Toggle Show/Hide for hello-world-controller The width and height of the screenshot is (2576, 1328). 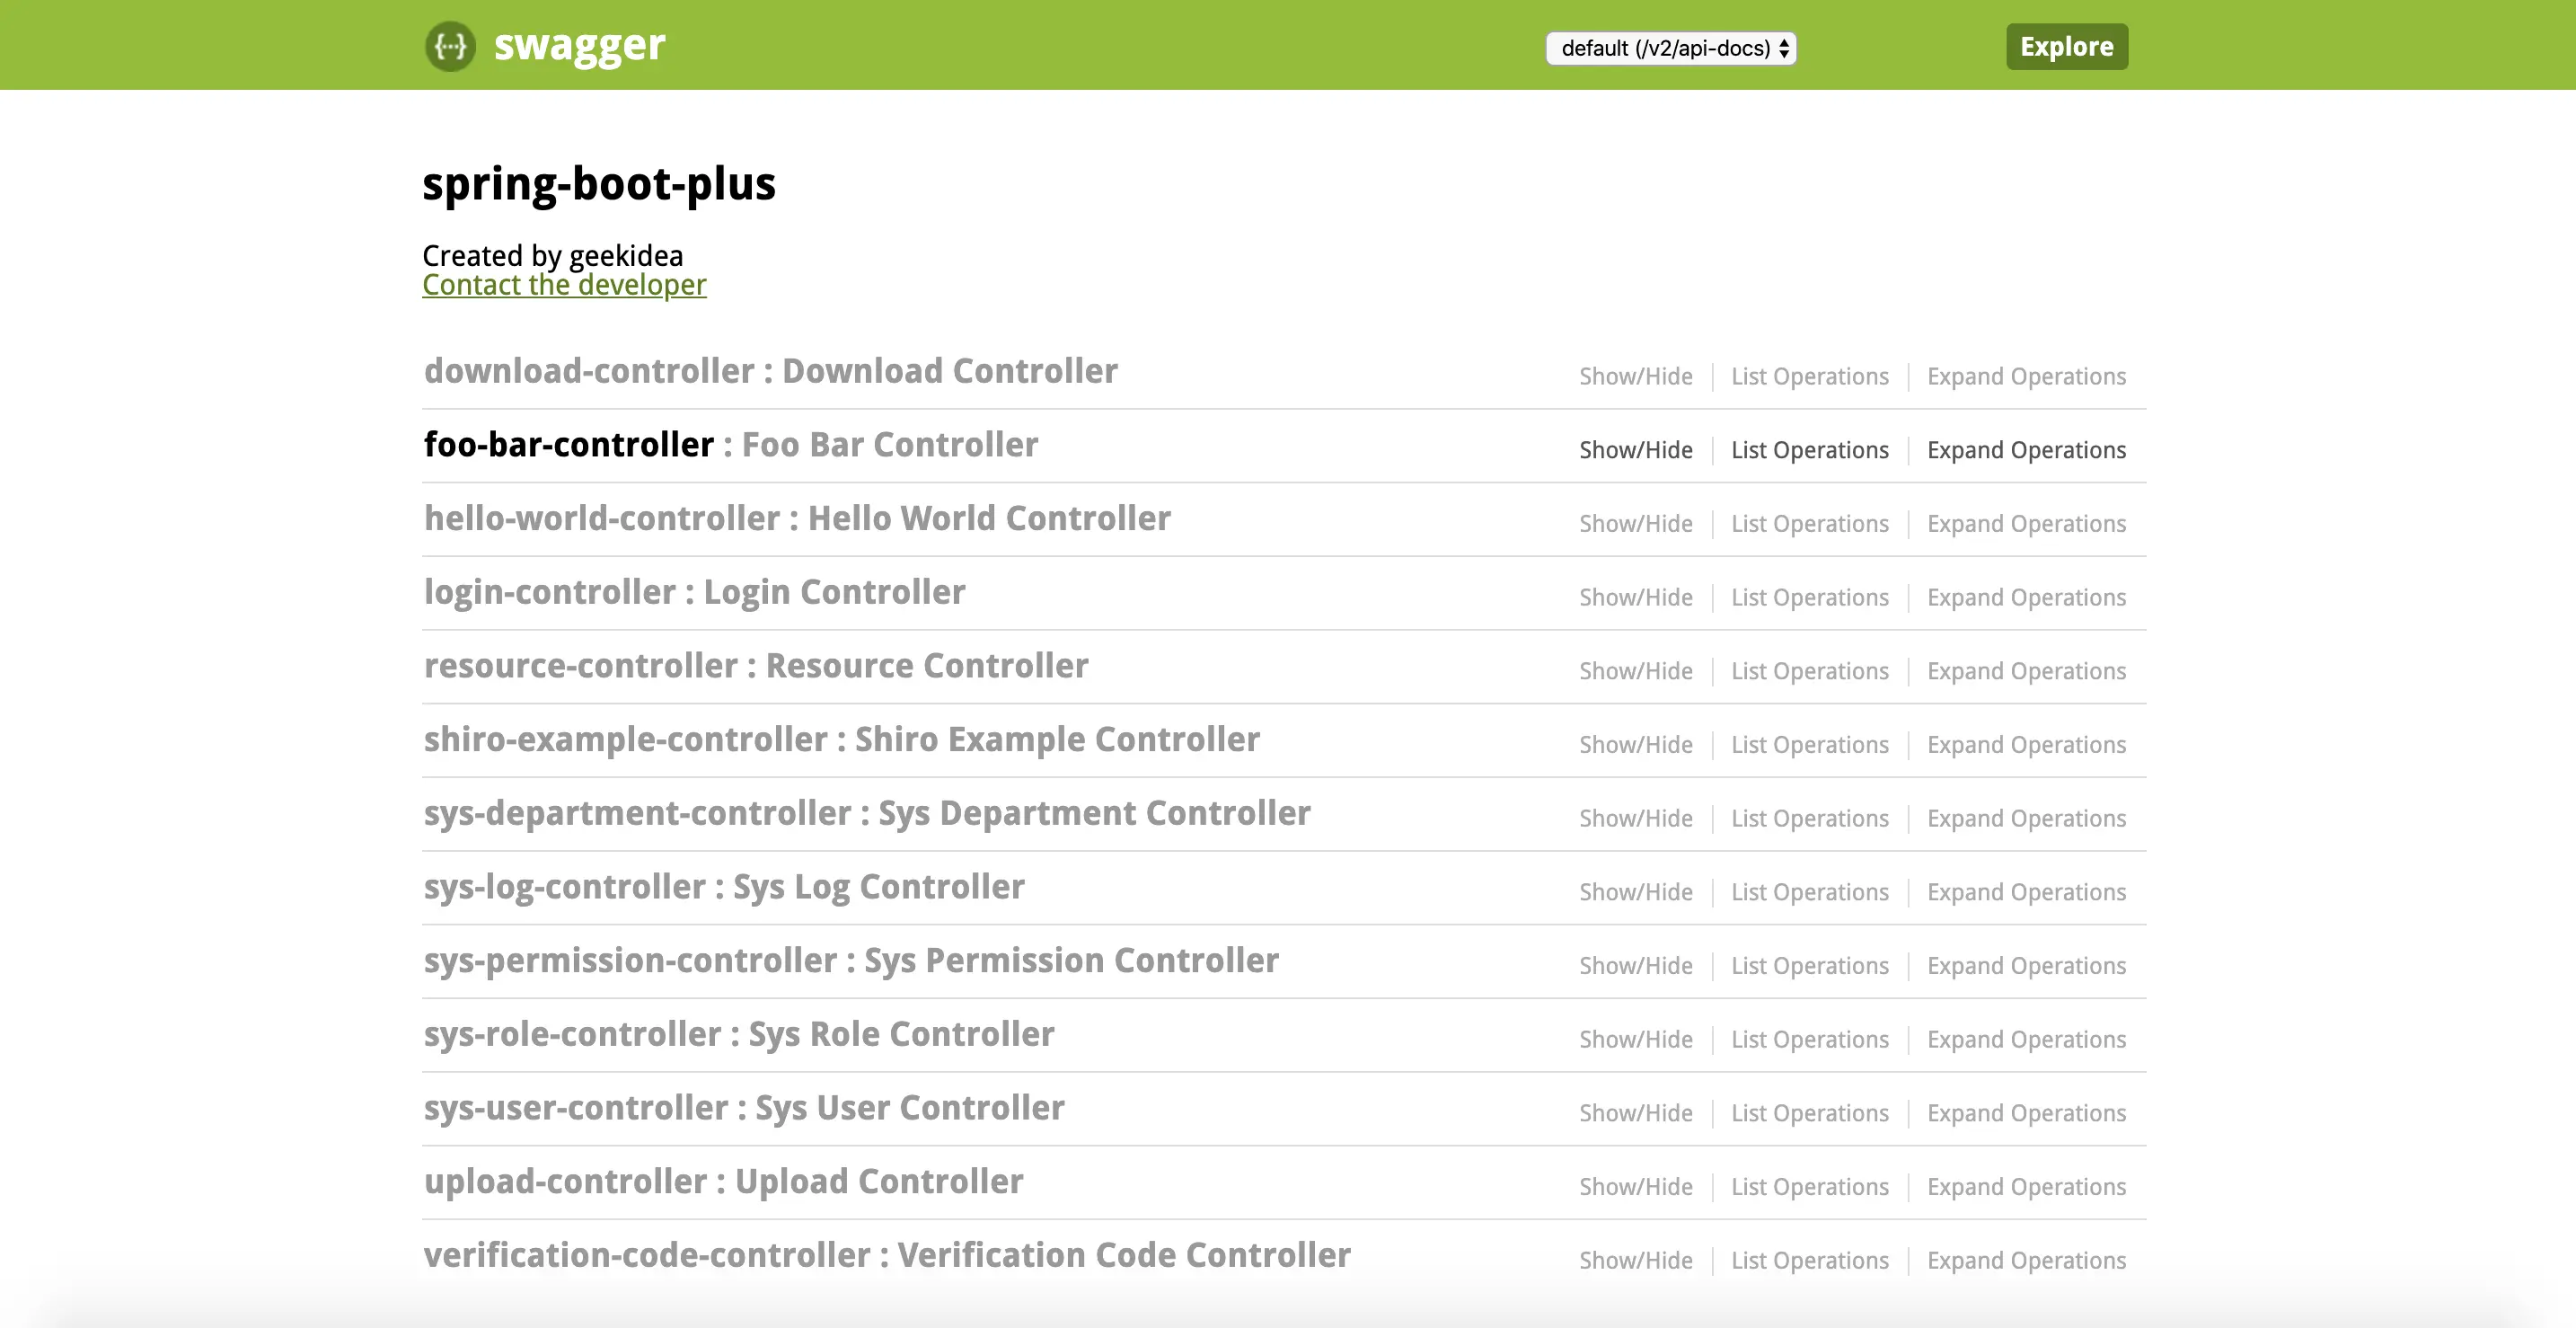pyautogui.click(x=1635, y=524)
